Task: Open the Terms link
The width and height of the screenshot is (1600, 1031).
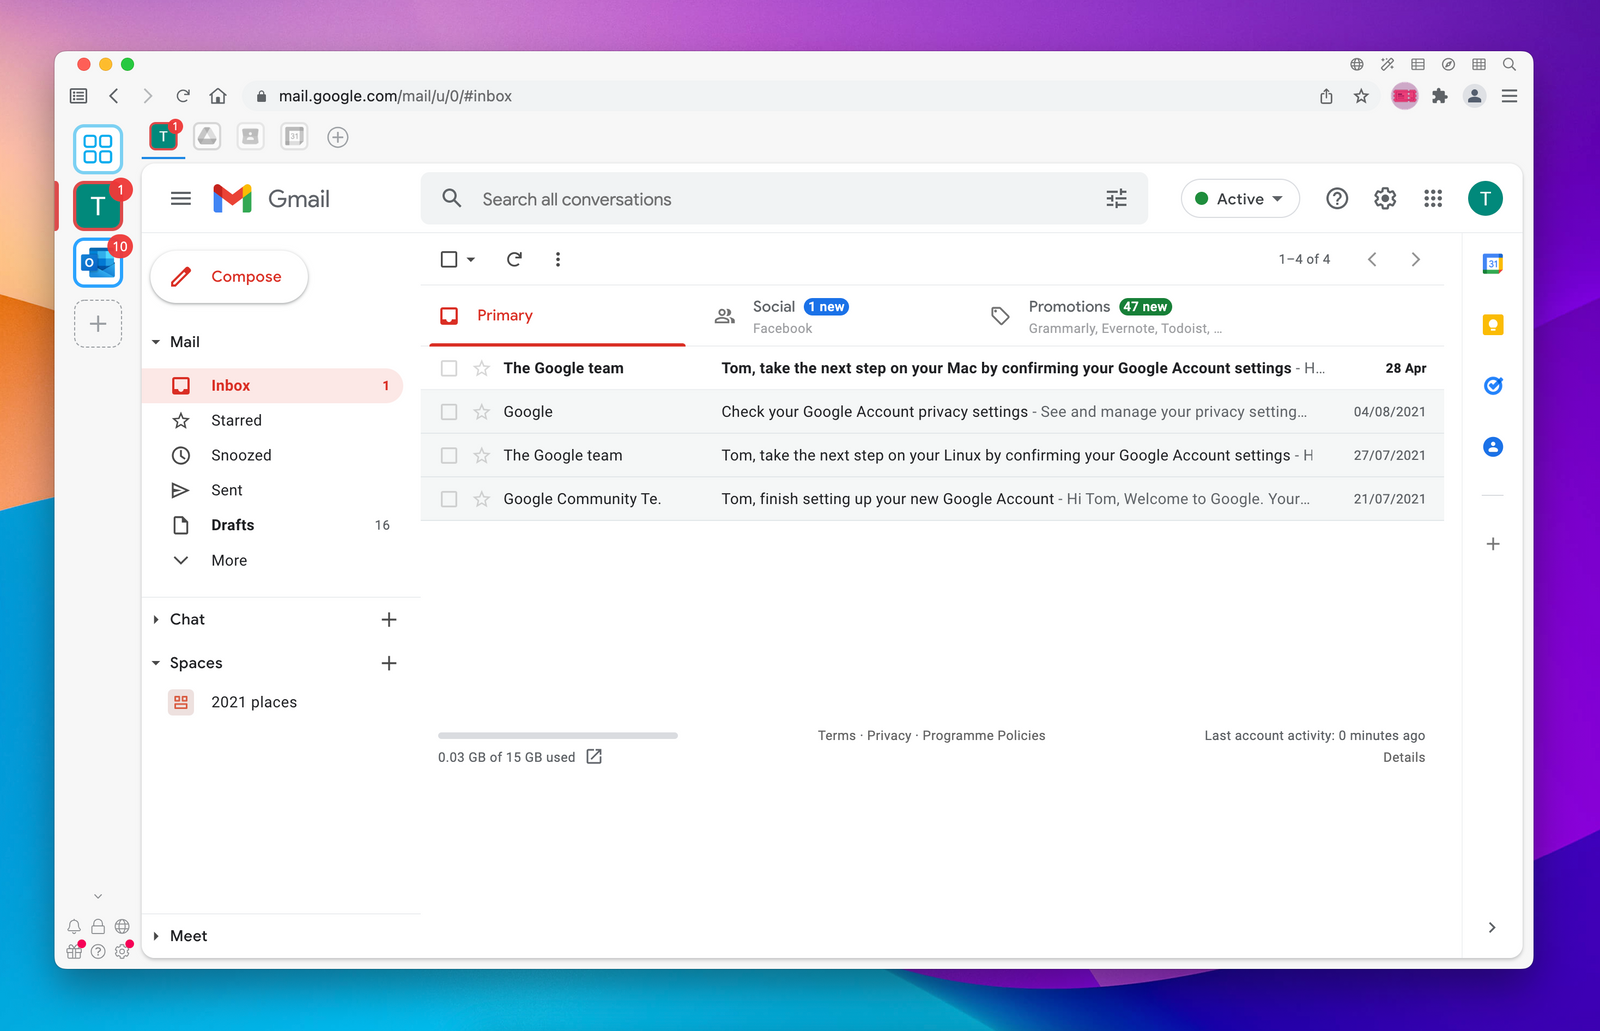Action: pos(837,736)
